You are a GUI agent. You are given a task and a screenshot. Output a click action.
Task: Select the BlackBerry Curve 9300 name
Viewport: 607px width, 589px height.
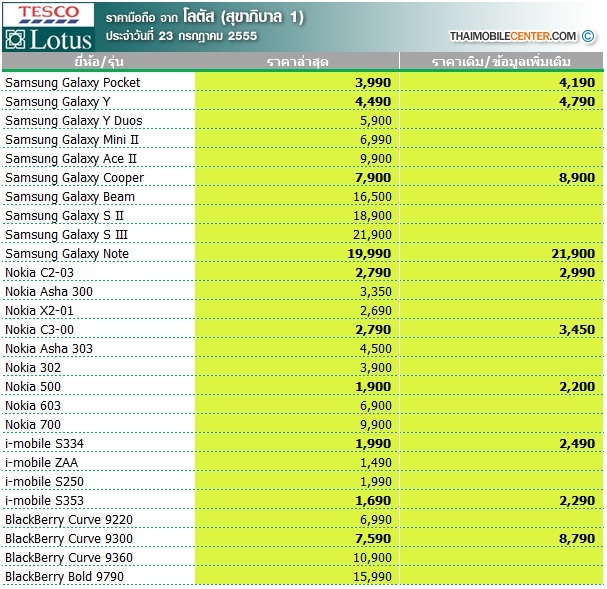pyautogui.click(x=69, y=538)
